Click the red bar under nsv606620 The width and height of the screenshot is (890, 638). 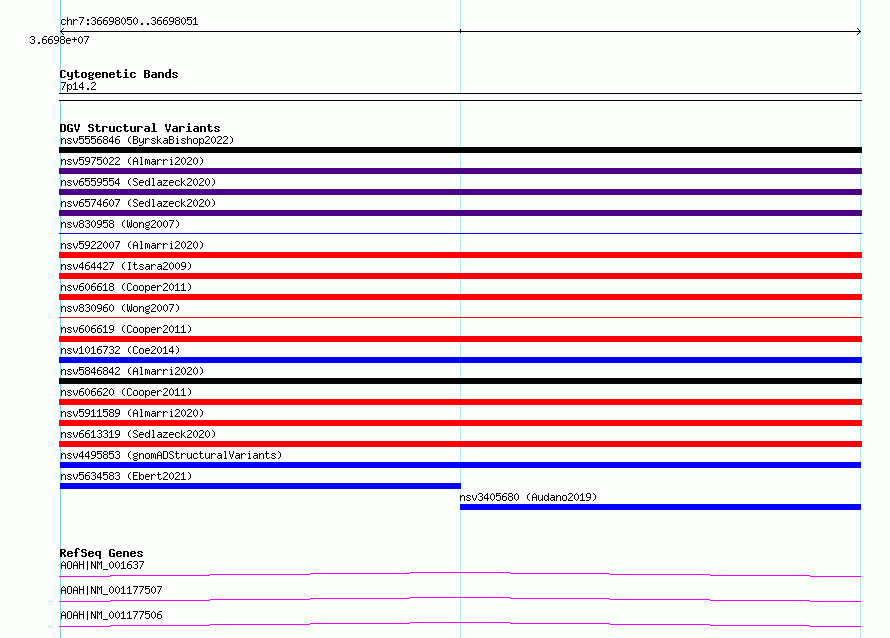(460, 402)
